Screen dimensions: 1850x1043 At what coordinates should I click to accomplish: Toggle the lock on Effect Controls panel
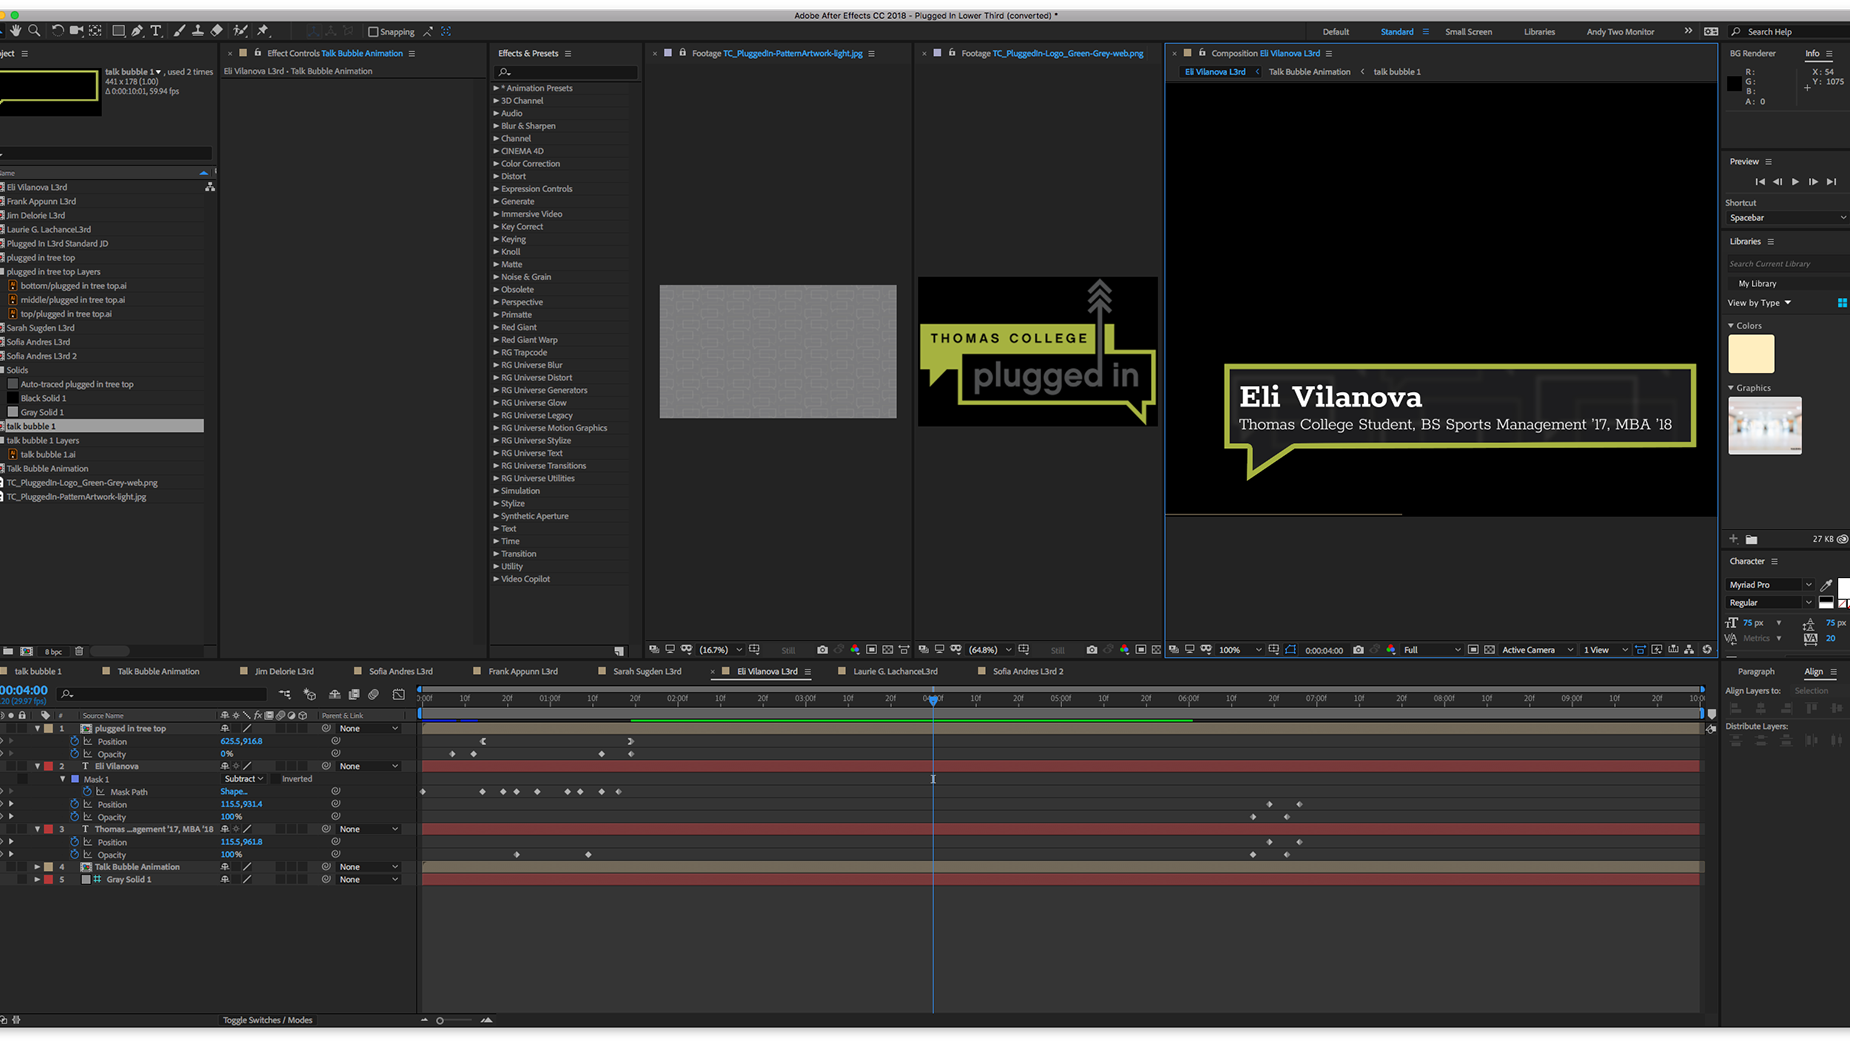tap(257, 53)
